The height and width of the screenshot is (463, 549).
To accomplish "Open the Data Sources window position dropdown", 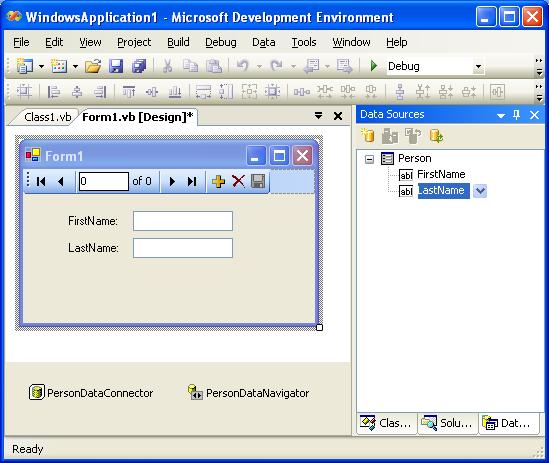I will (x=501, y=115).
